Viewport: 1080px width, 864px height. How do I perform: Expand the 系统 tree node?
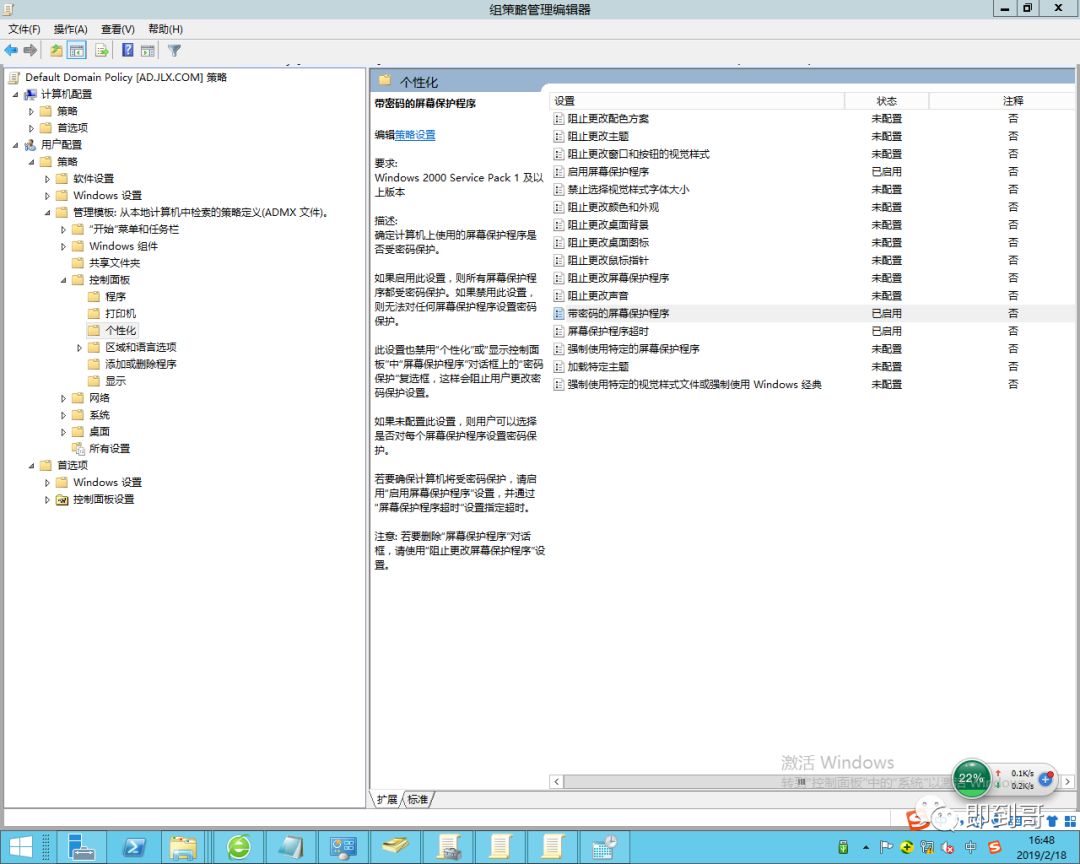pos(63,415)
